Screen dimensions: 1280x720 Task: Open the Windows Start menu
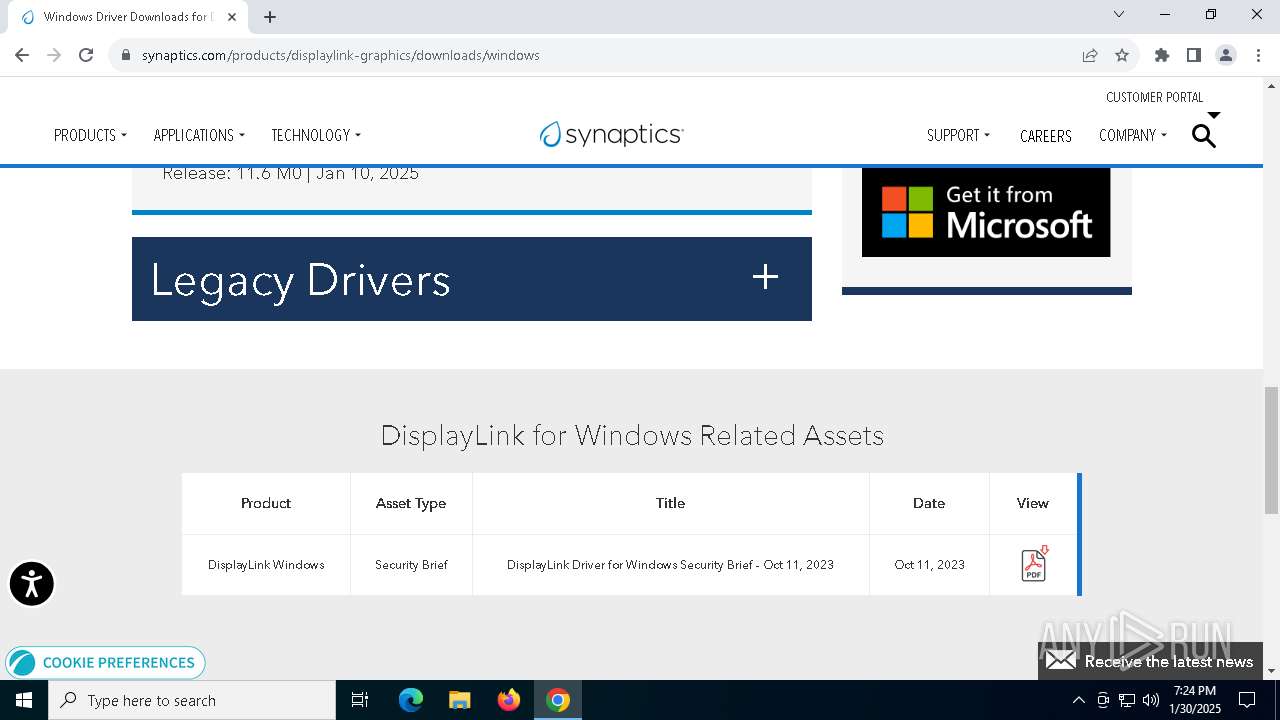[x=24, y=700]
